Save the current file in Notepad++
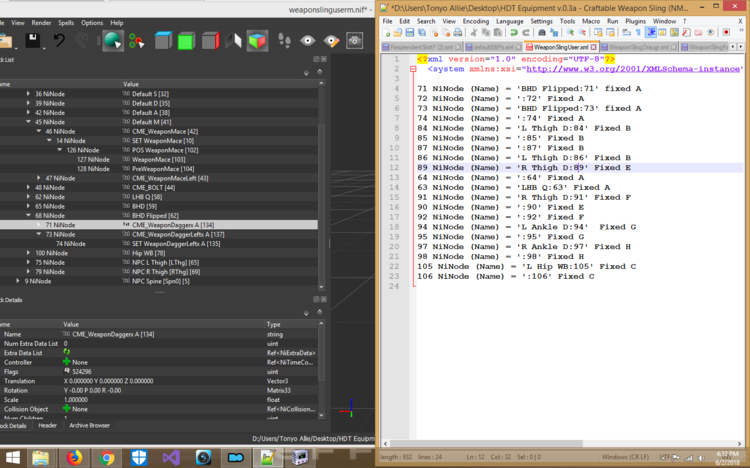This screenshot has width=750, height=468. click(x=409, y=33)
